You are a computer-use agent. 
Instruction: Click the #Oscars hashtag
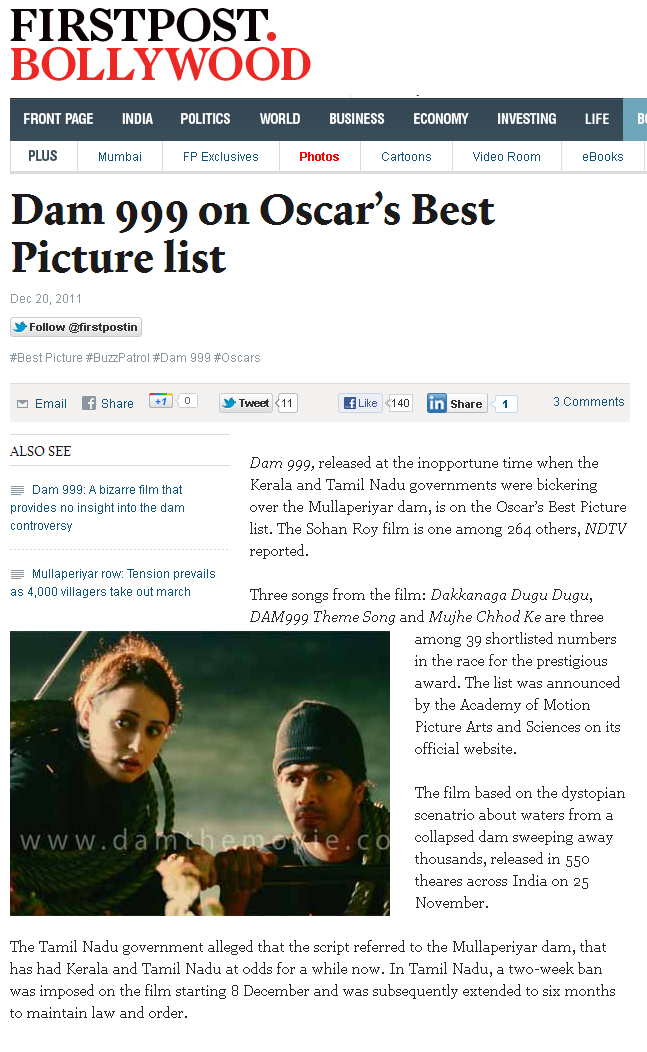(237, 358)
